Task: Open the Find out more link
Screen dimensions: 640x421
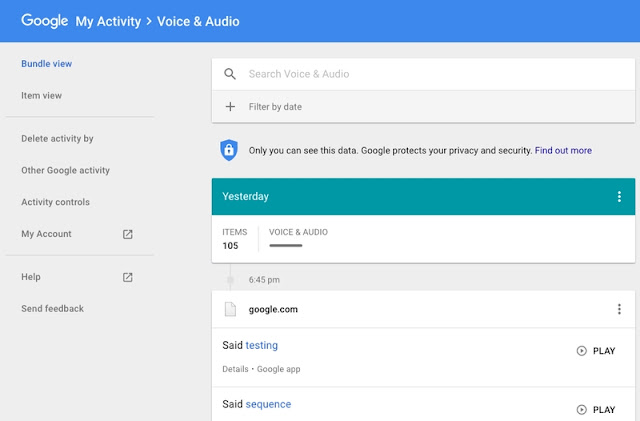Action: pos(563,150)
